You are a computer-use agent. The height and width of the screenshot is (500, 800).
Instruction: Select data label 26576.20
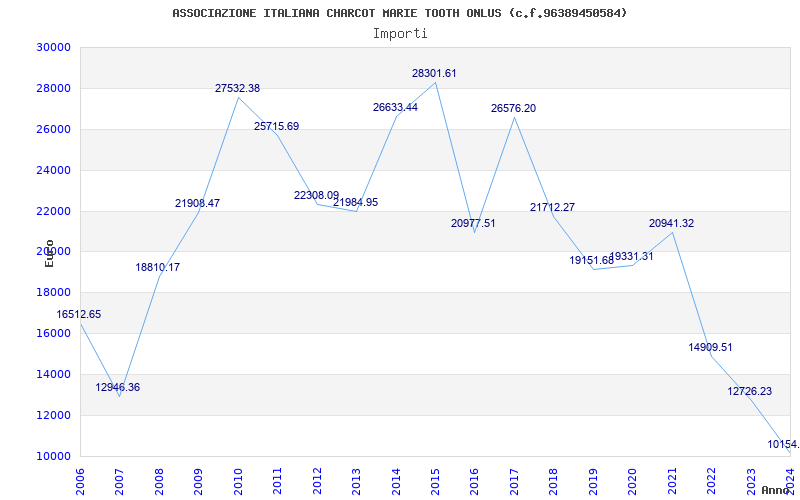coord(513,108)
